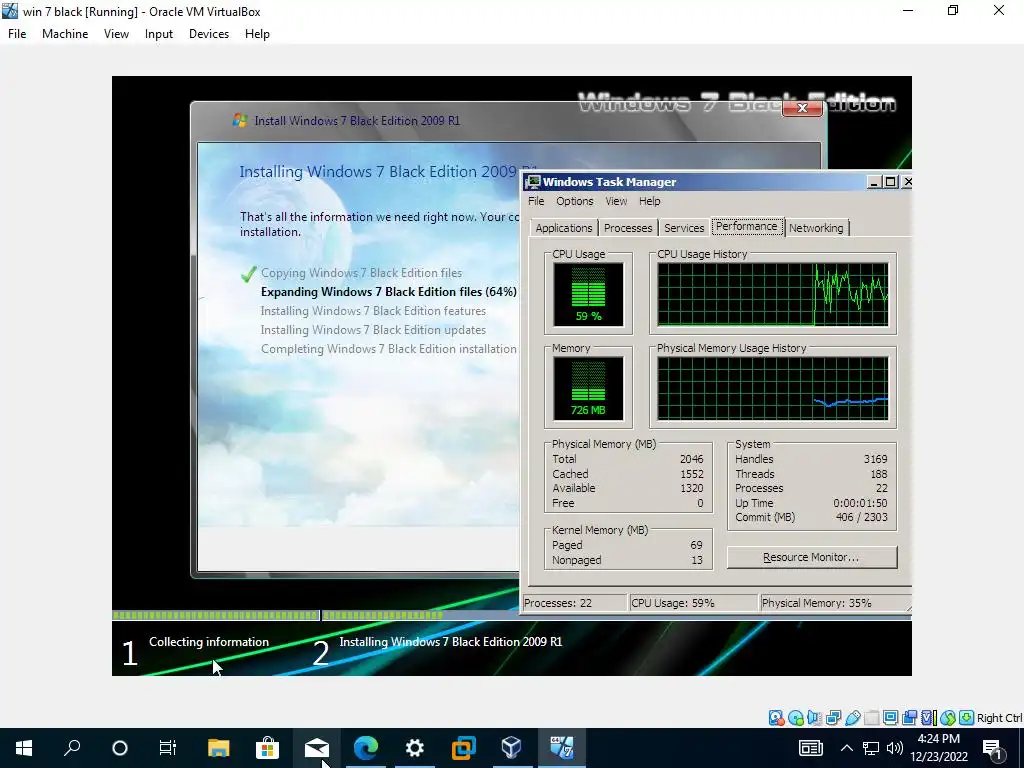Click the CPU Usage History graph
1024x768 pixels.
coord(773,294)
